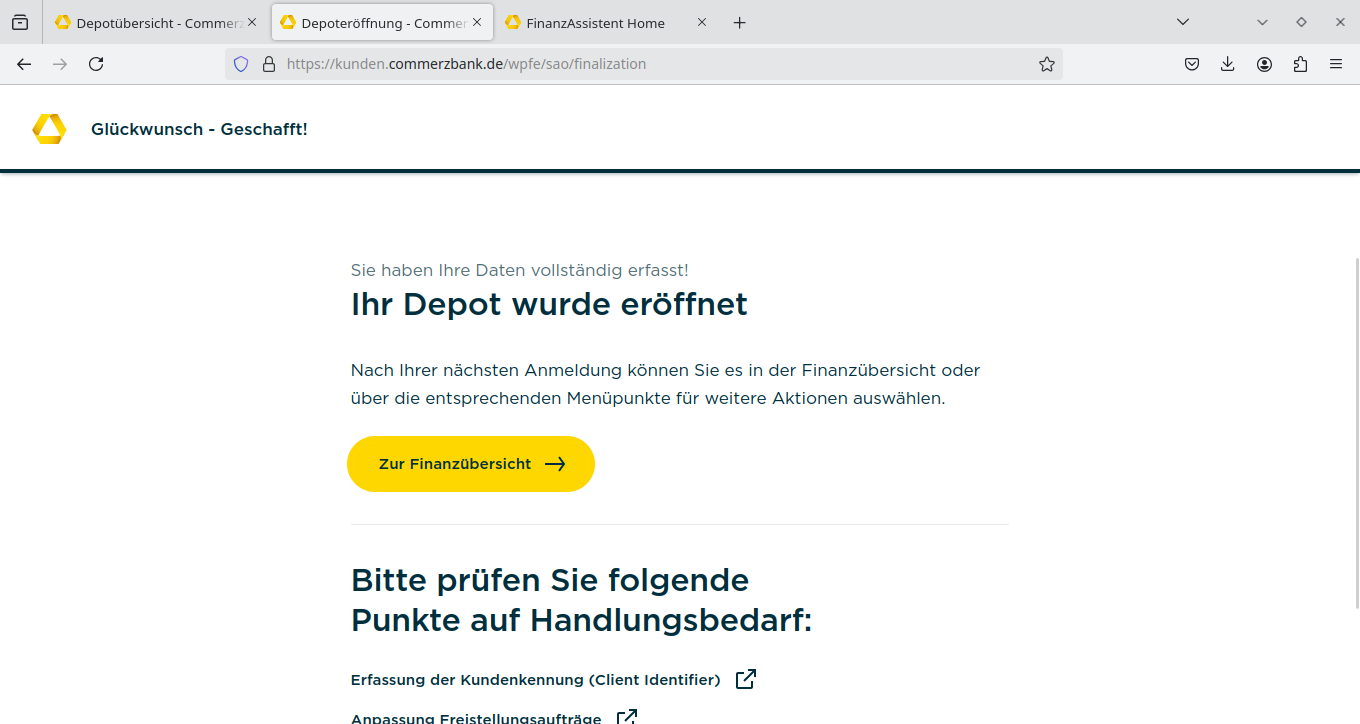Open the Firefox account profile icon
1360x724 pixels.
(x=1264, y=64)
